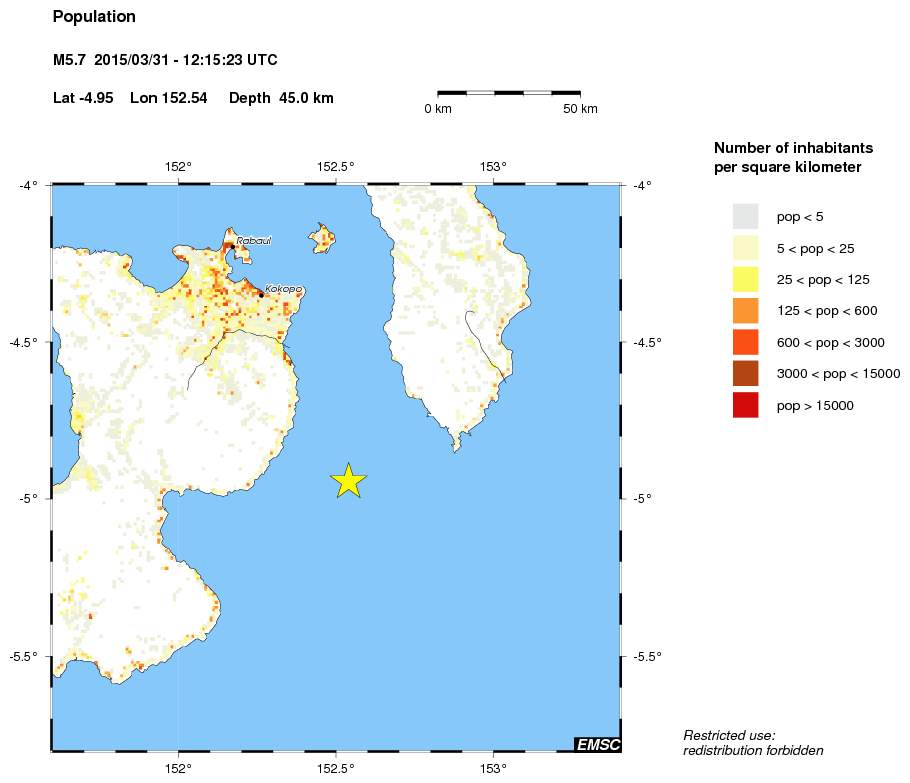Select the '600 < pop < 3000' swatch
This screenshot has height=783, width=910.
tap(745, 342)
